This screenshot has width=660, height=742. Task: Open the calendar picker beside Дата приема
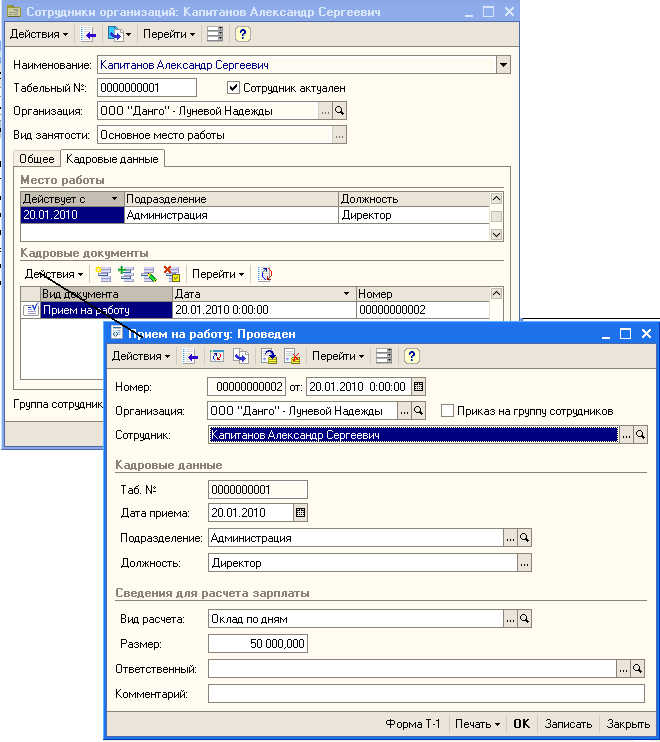point(300,513)
